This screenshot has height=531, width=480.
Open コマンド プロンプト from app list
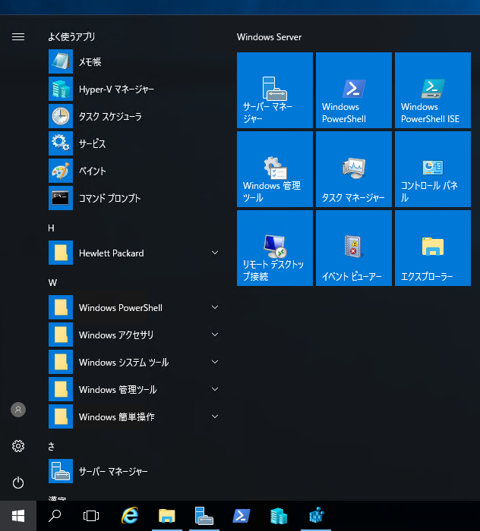(134, 198)
